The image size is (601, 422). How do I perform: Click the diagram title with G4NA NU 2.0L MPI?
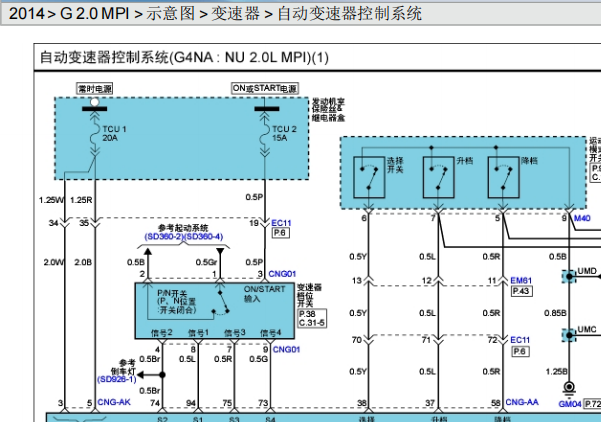(x=184, y=57)
